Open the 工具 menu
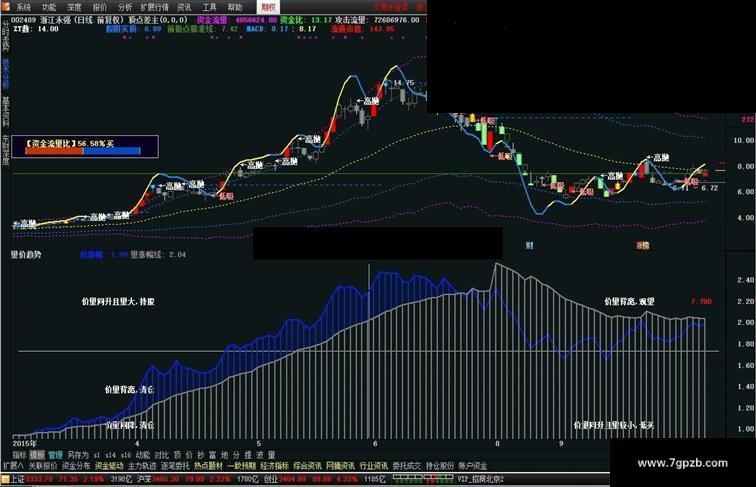The image size is (756, 487). (210, 7)
